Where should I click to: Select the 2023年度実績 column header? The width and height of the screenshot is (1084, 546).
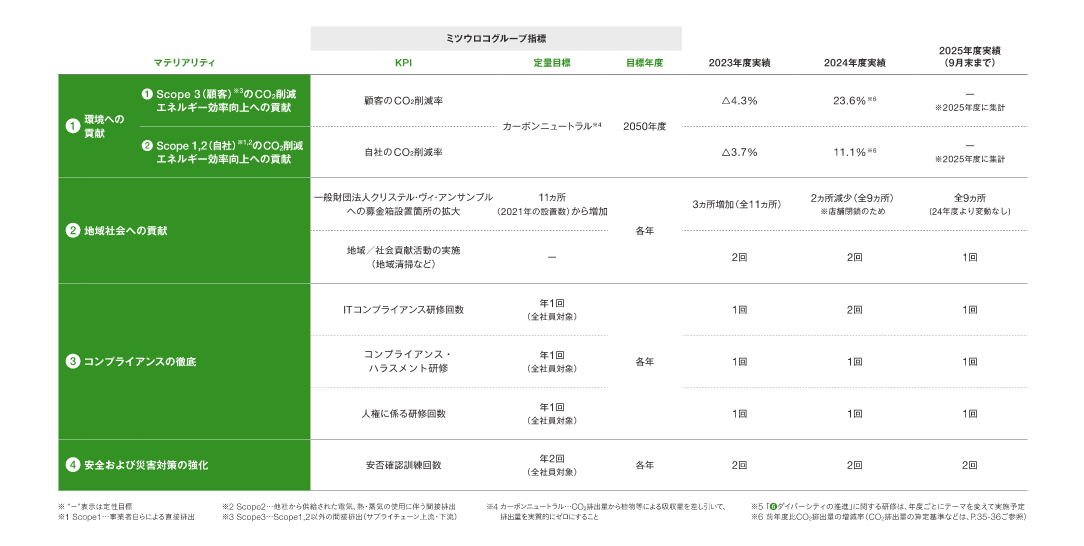coord(739,63)
